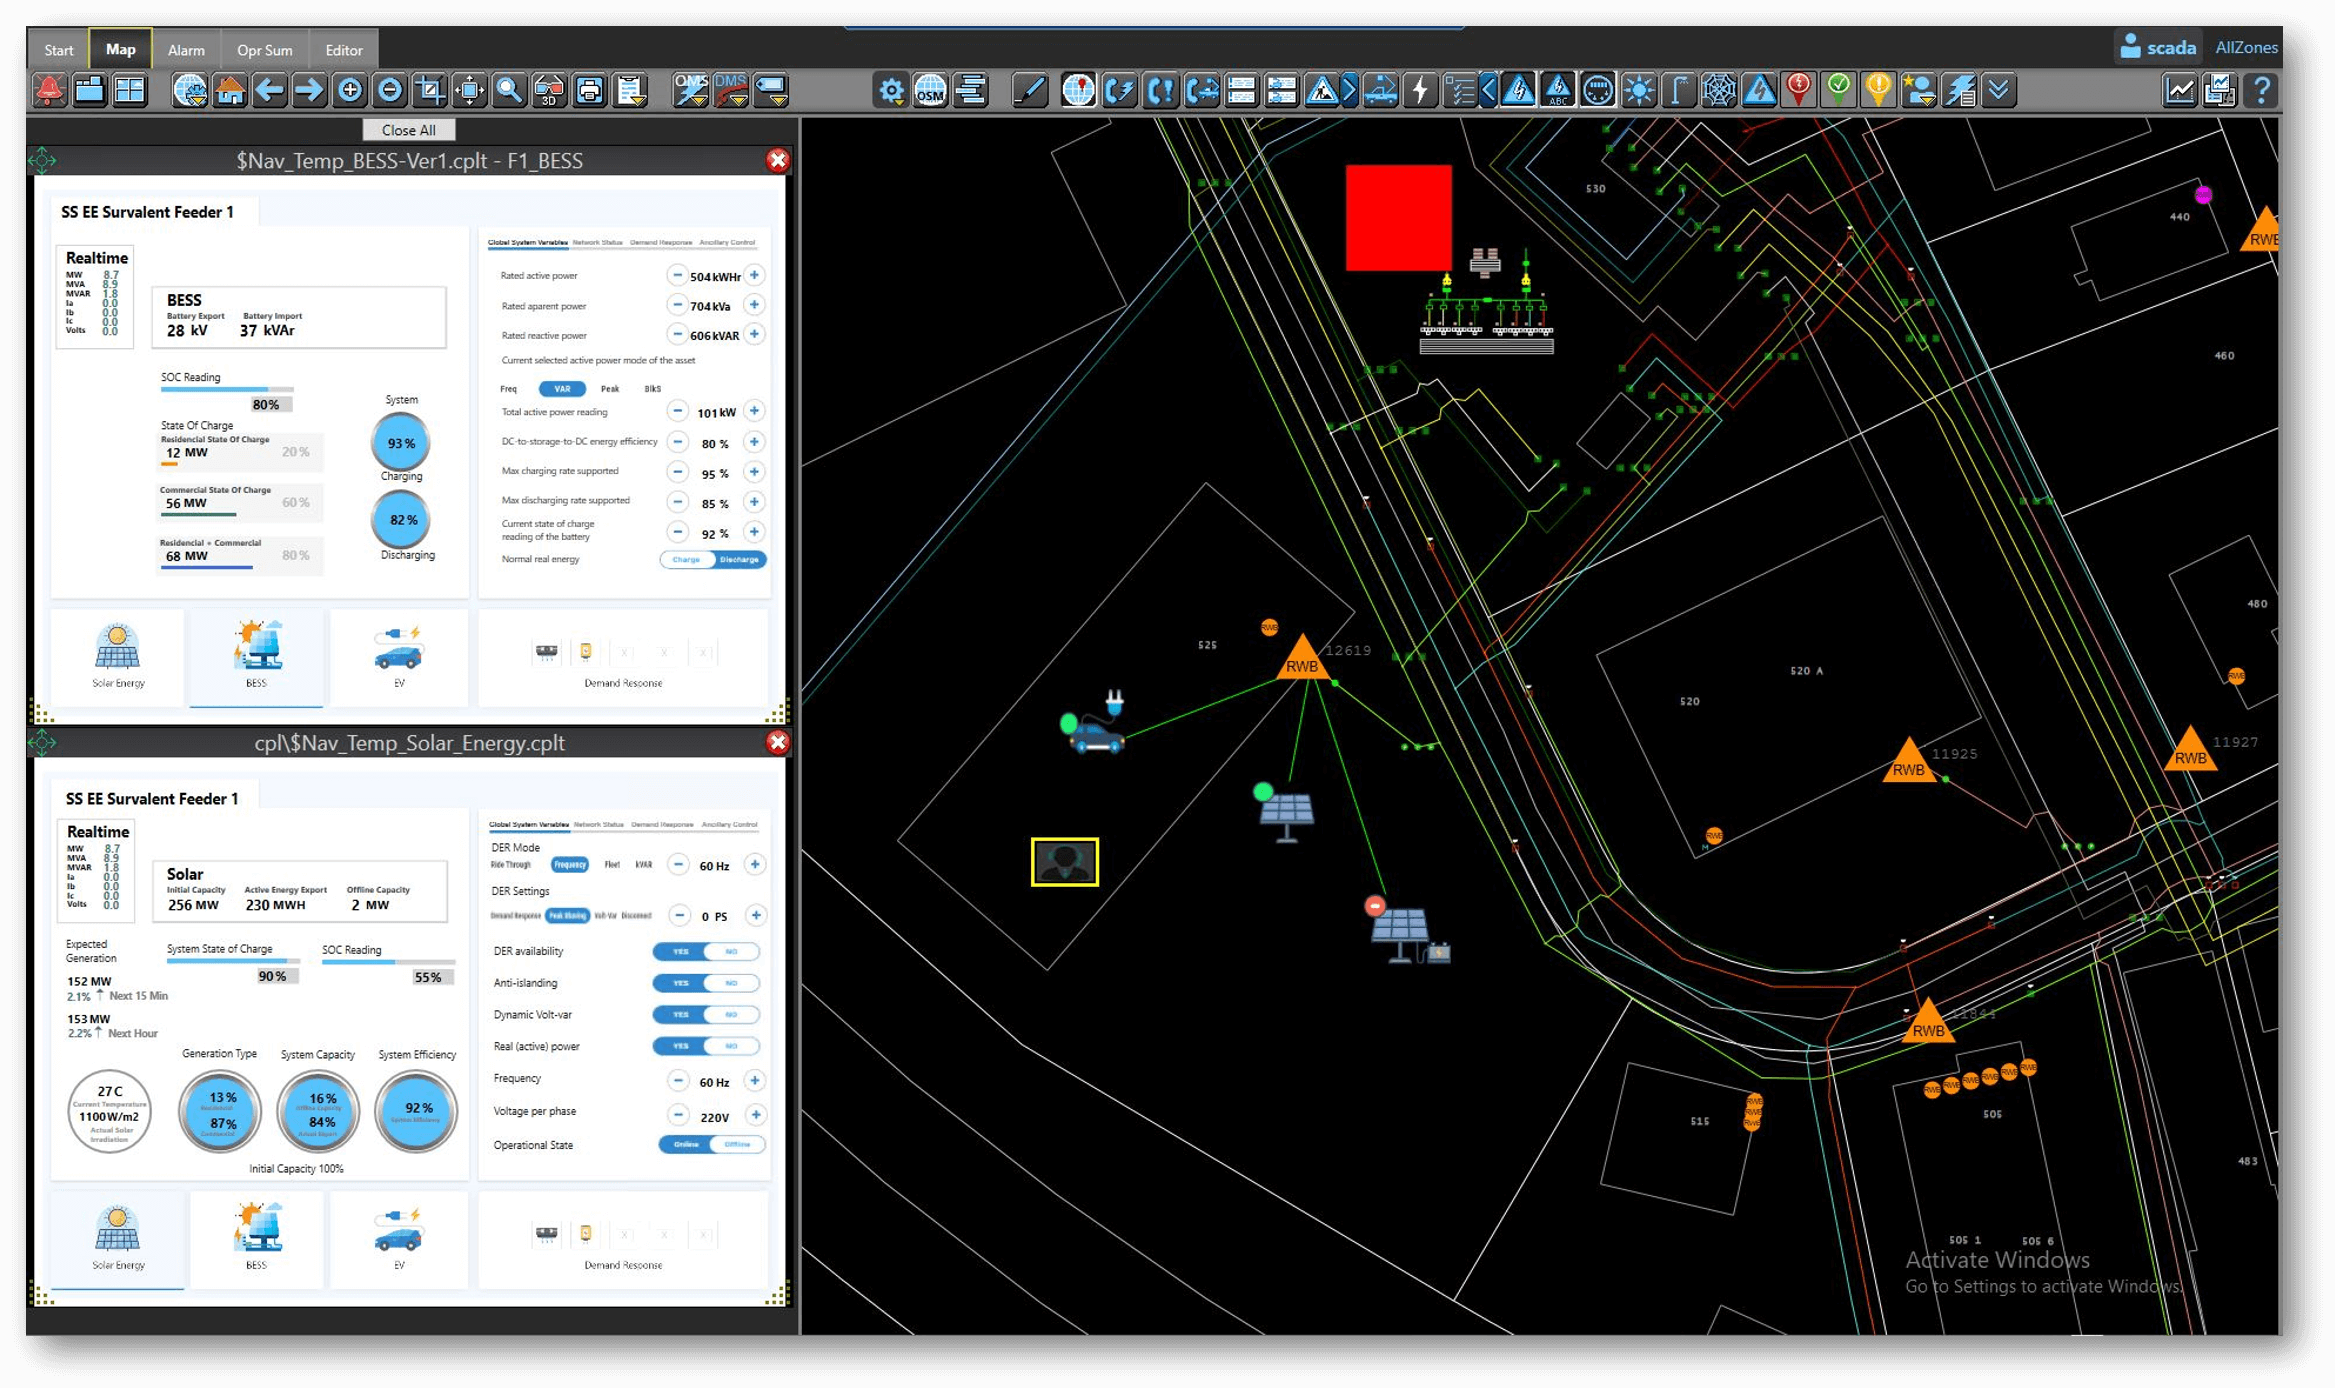Open the Opr Sum tab
The image size is (2335, 1388).
pyautogui.click(x=264, y=49)
